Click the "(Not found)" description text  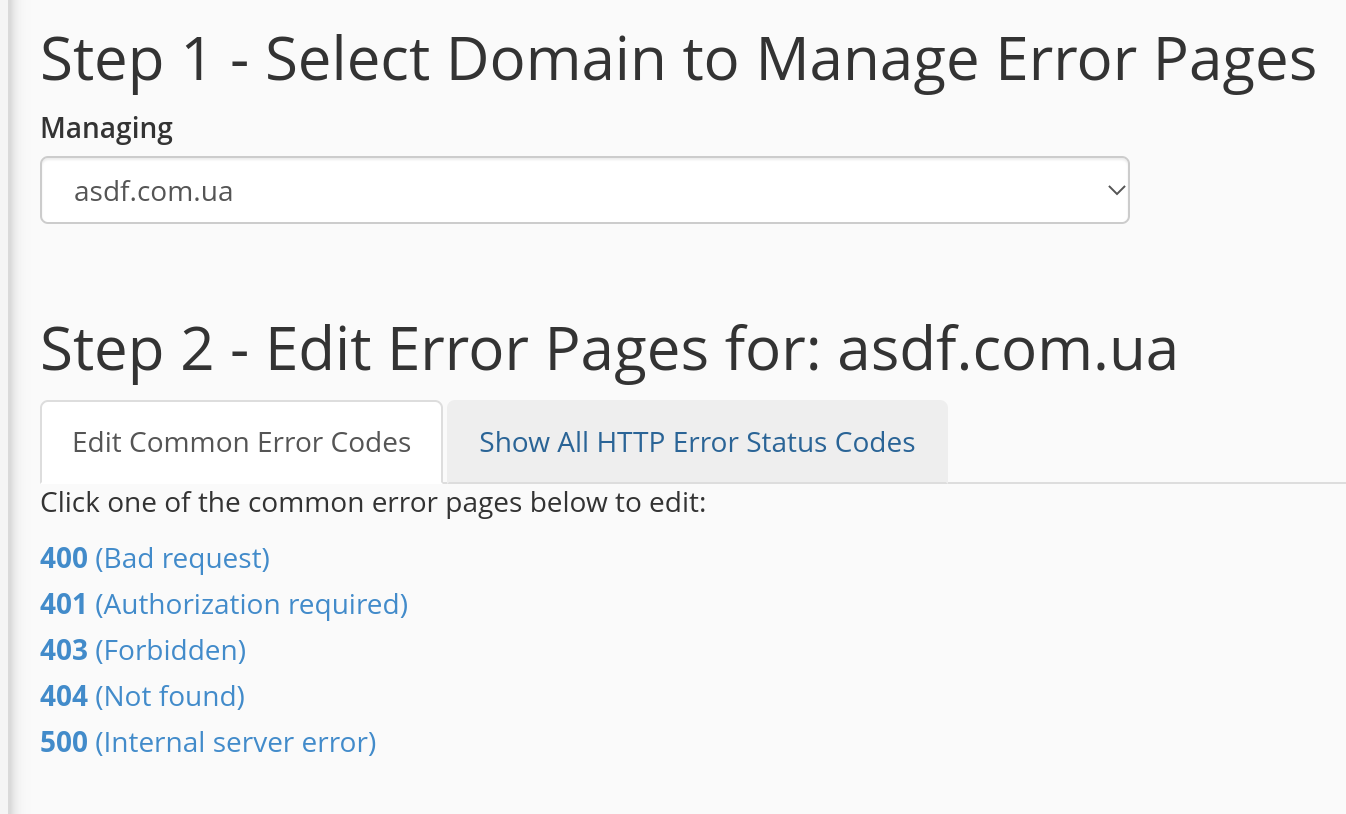(x=170, y=696)
